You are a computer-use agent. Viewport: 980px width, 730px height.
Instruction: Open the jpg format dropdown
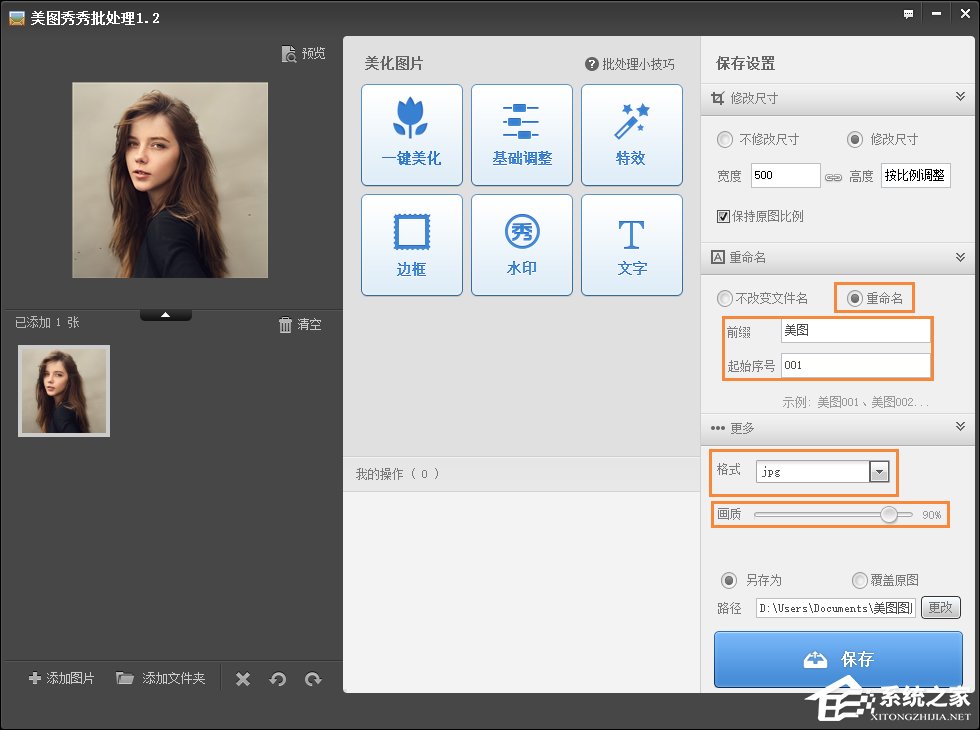coord(878,471)
